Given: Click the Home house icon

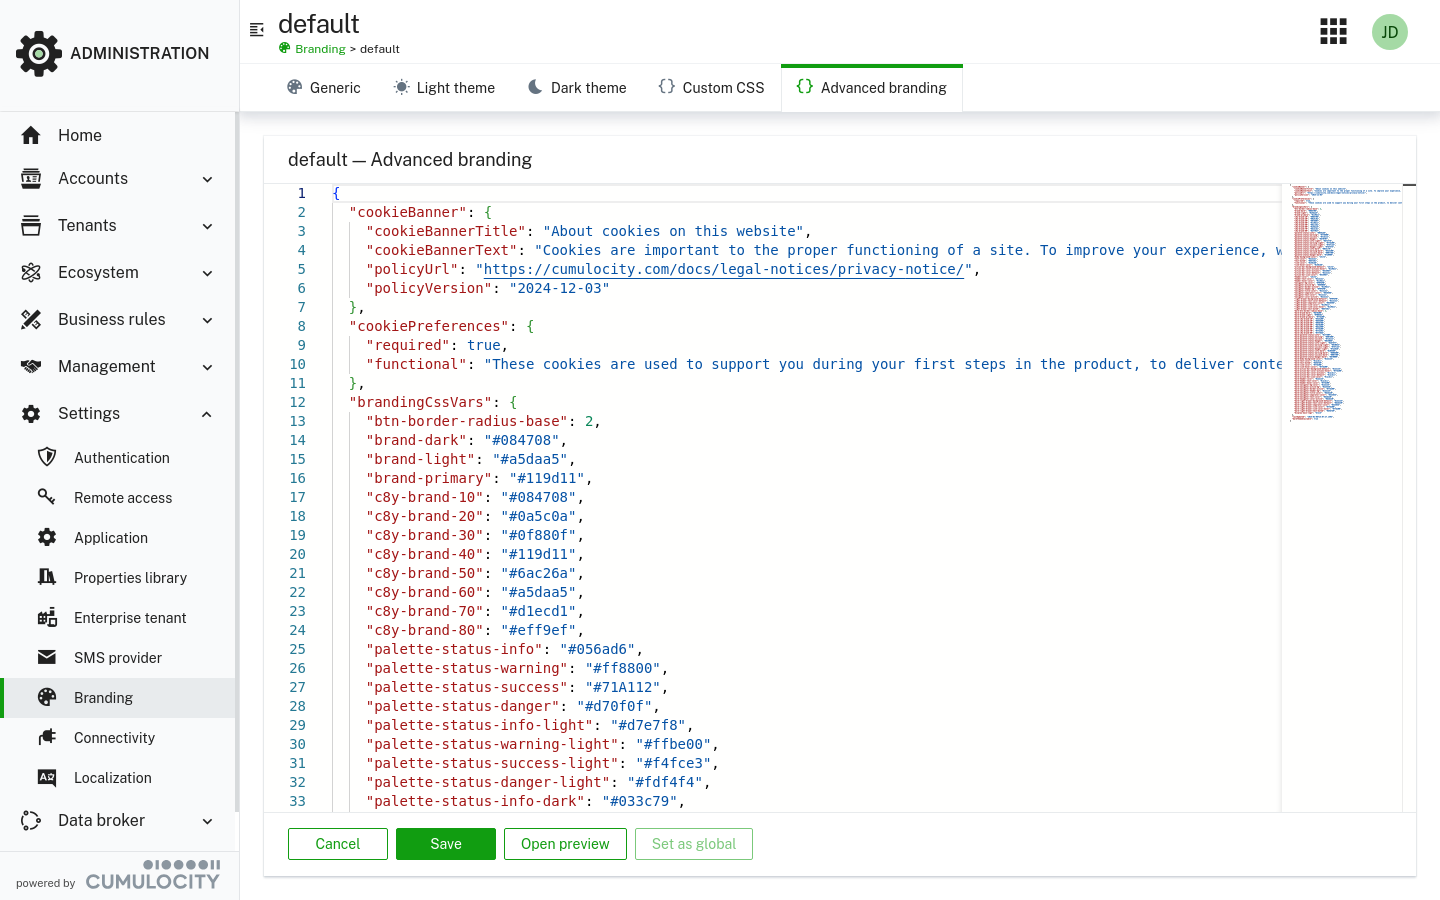Looking at the screenshot, I should 31,135.
